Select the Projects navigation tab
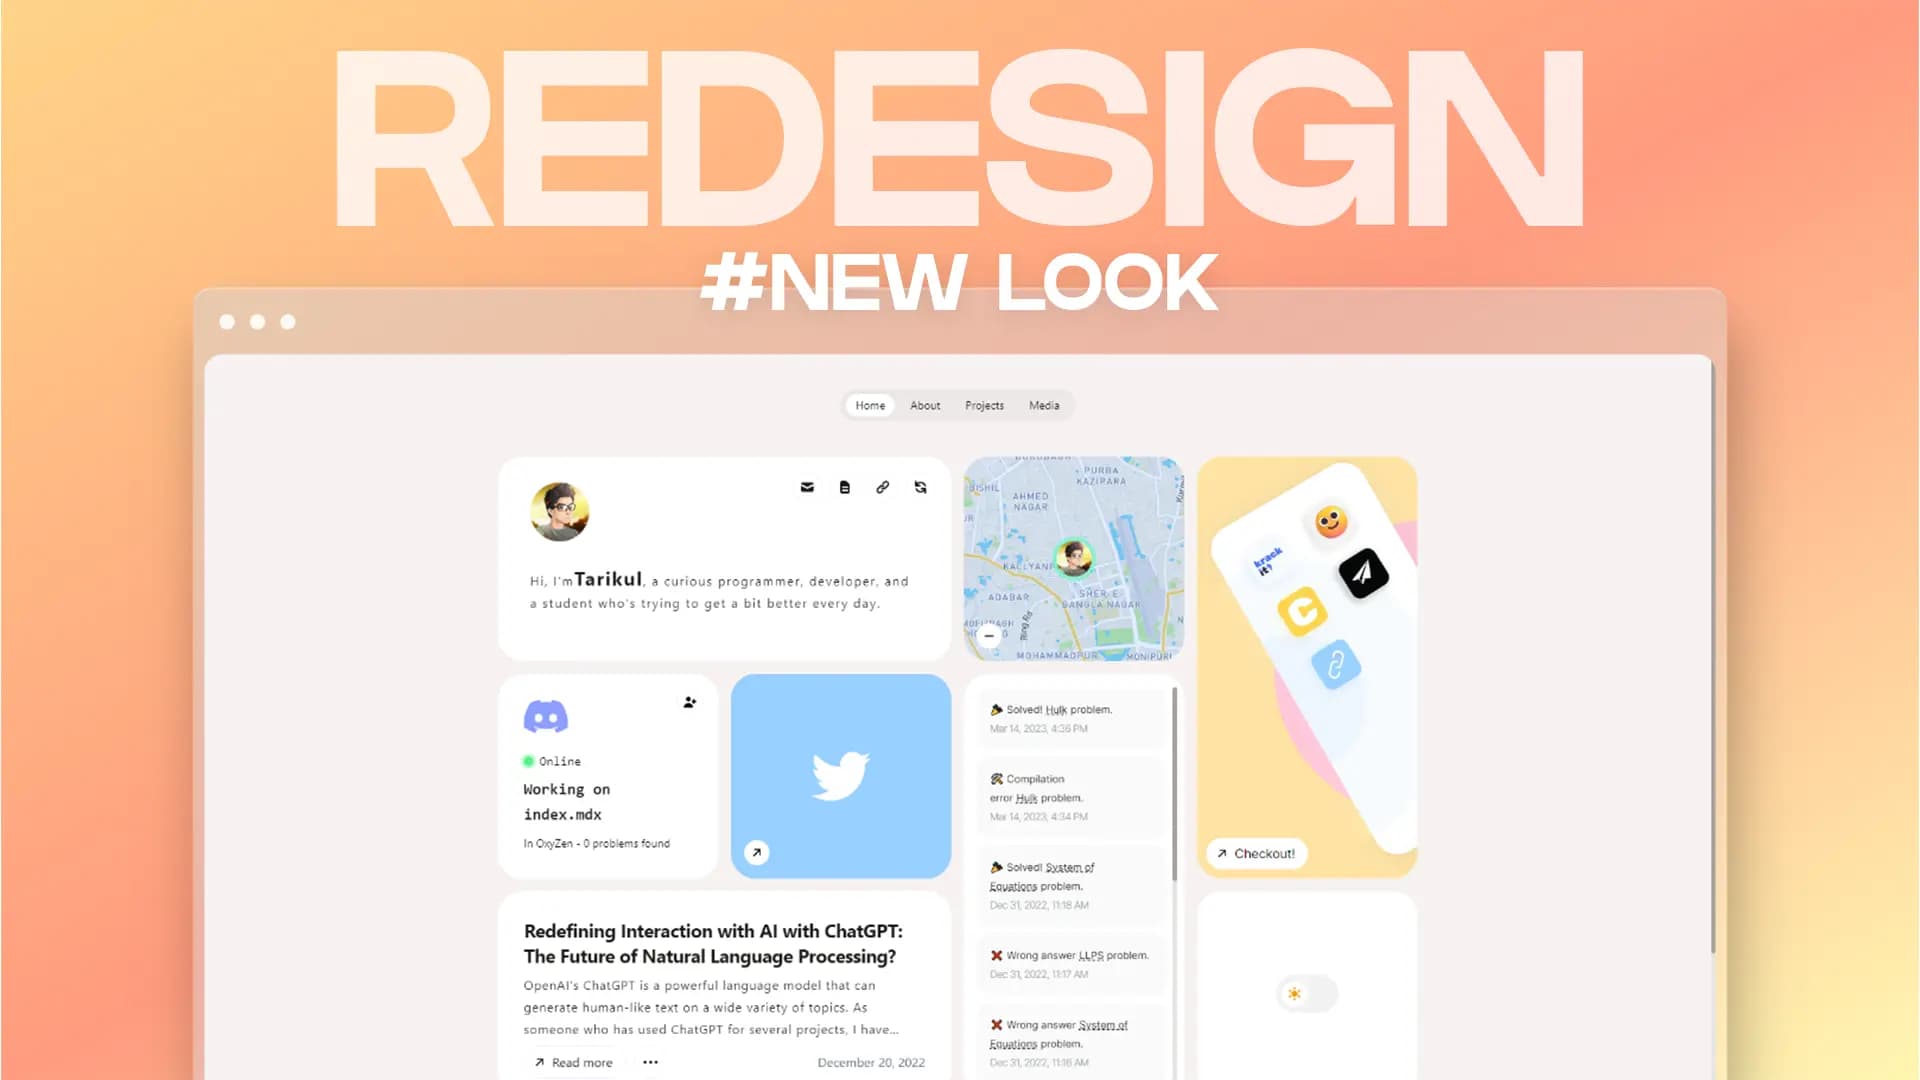Image resolution: width=1920 pixels, height=1080 pixels. coord(984,405)
